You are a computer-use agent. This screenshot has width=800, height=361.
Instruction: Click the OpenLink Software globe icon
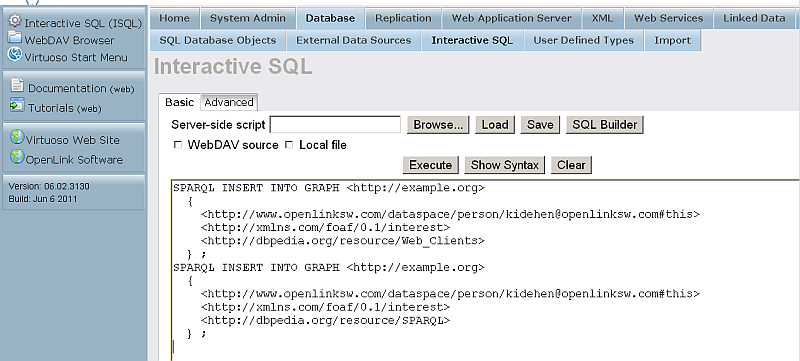tap(17, 157)
